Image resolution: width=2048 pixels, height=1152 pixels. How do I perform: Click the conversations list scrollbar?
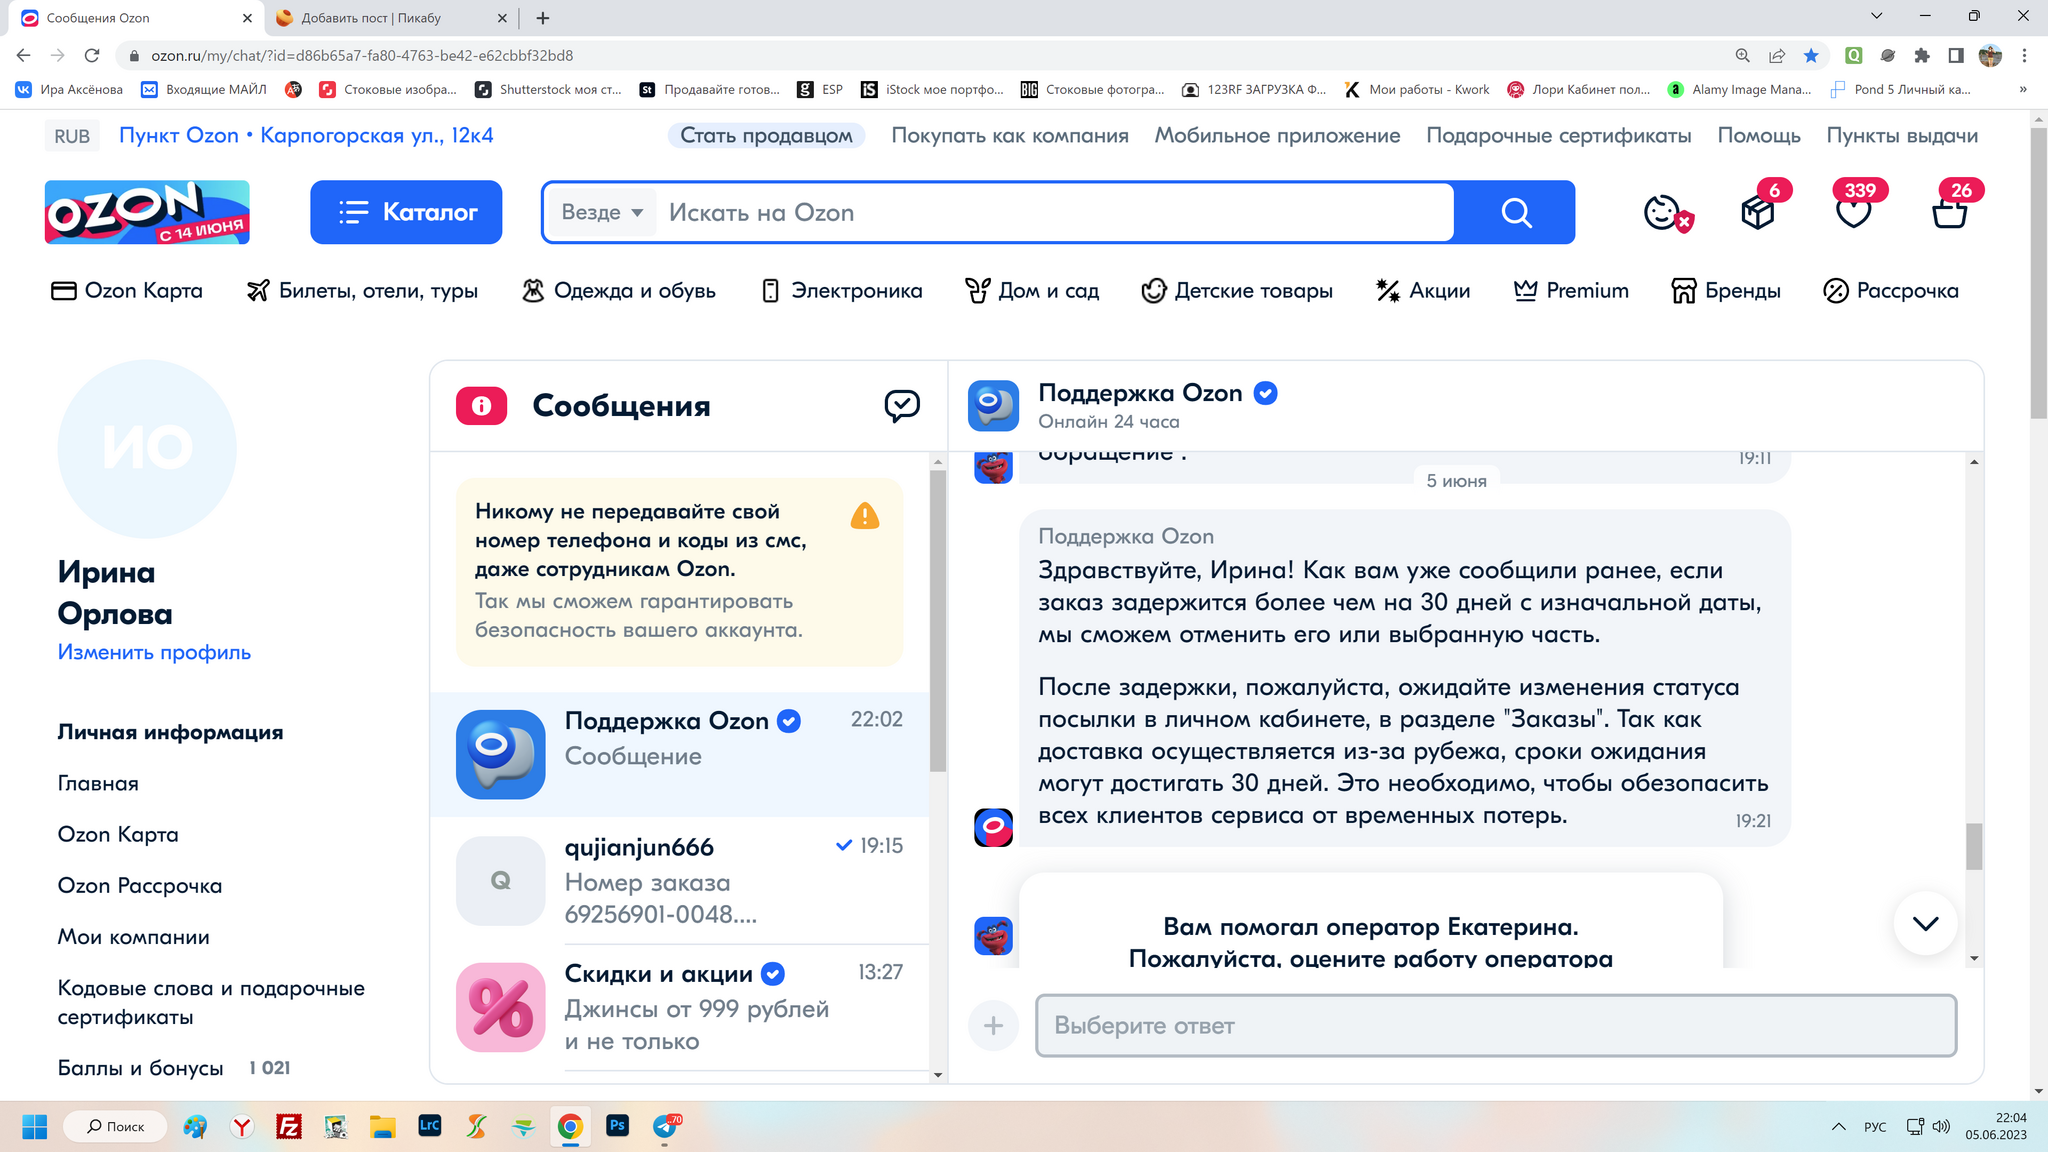(x=938, y=620)
